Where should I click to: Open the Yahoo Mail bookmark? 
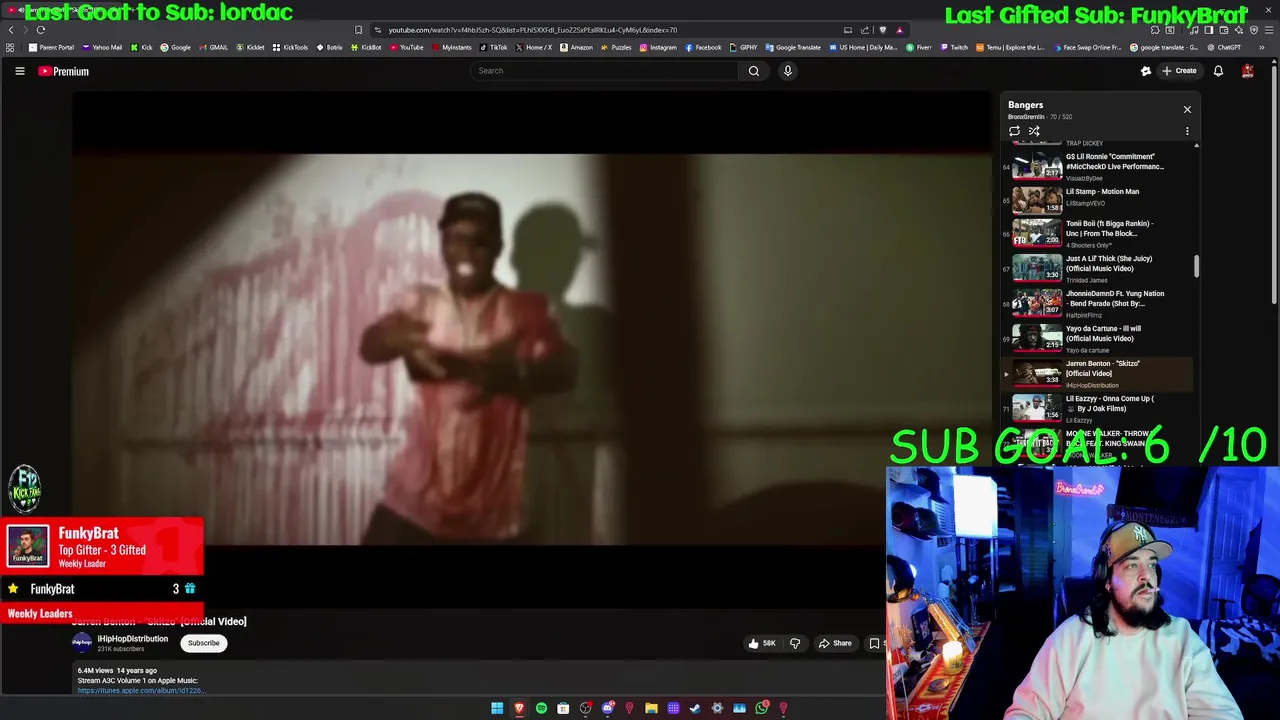pyautogui.click(x=102, y=47)
